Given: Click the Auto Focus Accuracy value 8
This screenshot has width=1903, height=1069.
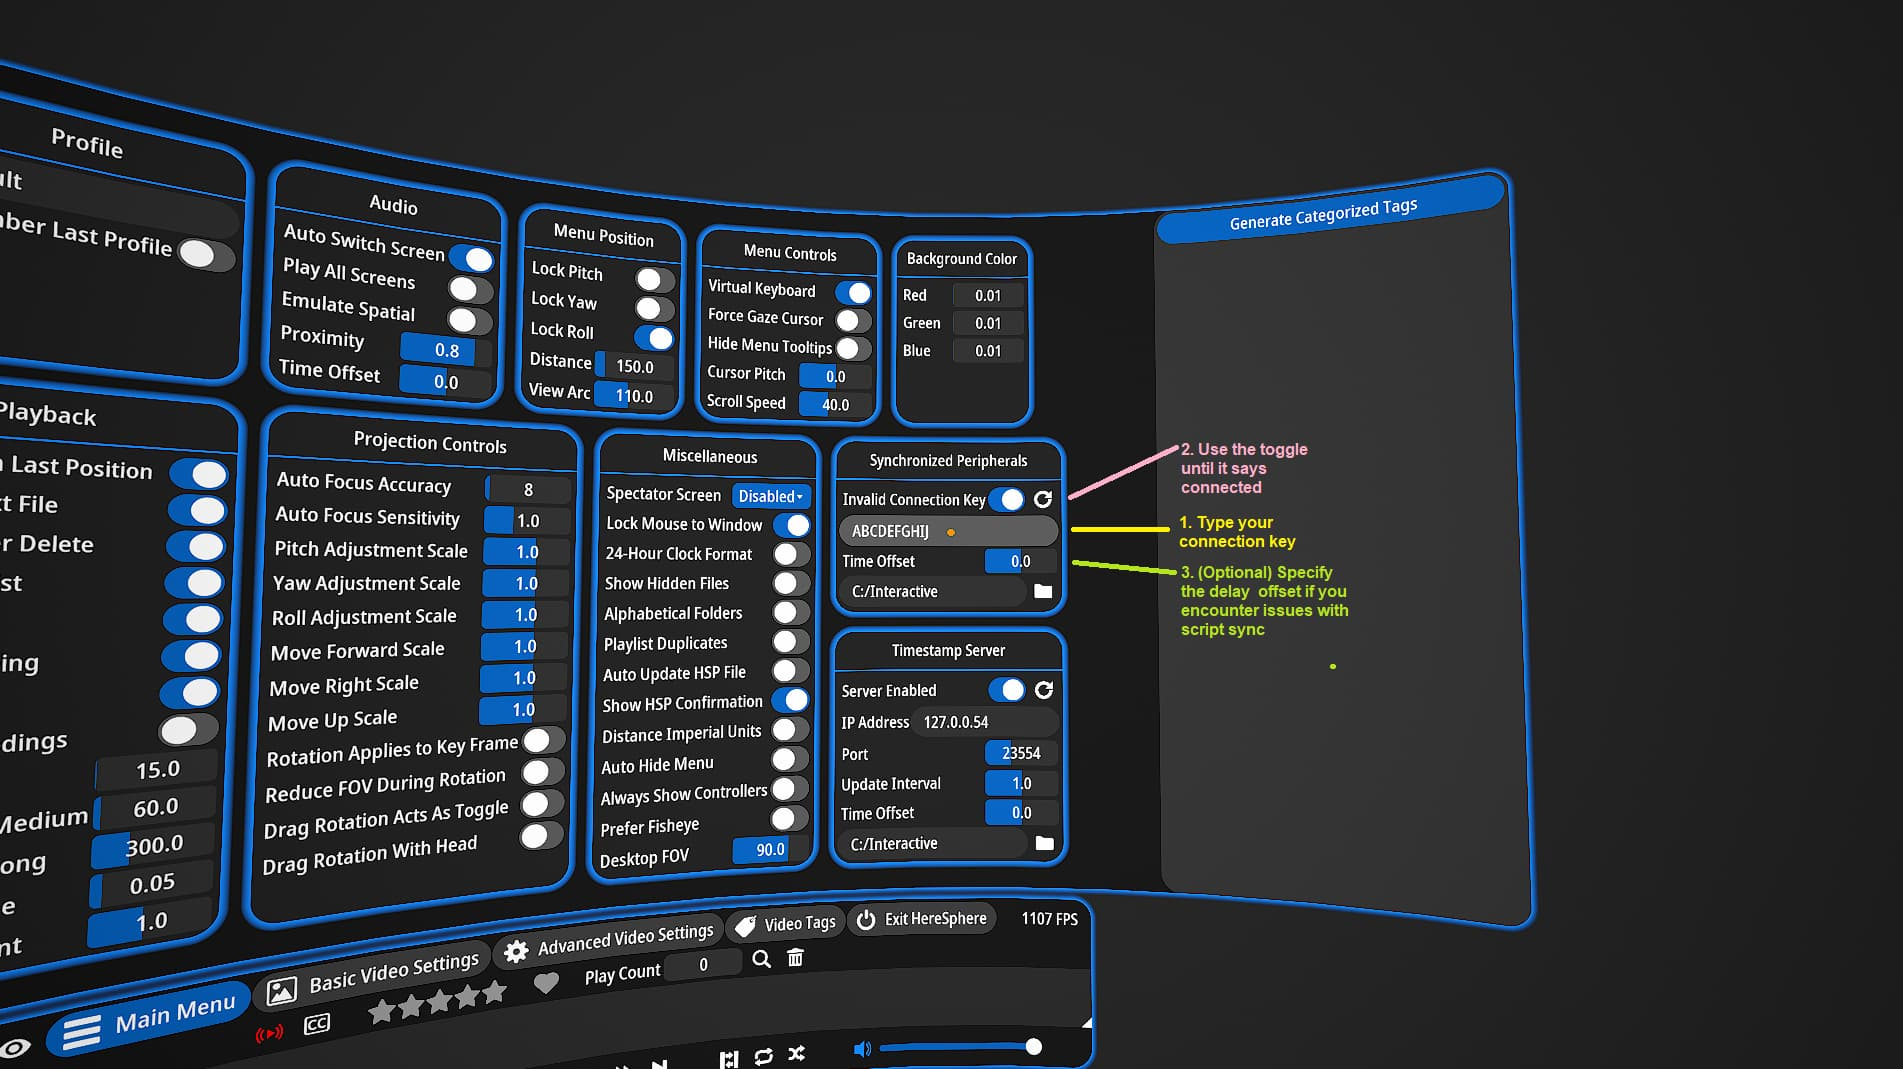Looking at the screenshot, I should pos(528,489).
